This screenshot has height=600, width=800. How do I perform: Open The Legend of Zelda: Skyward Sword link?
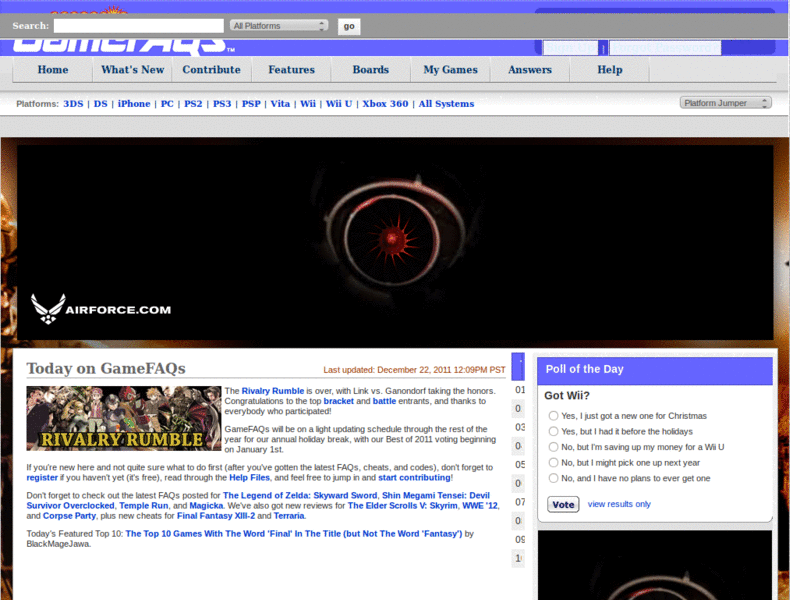(x=300, y=495)
